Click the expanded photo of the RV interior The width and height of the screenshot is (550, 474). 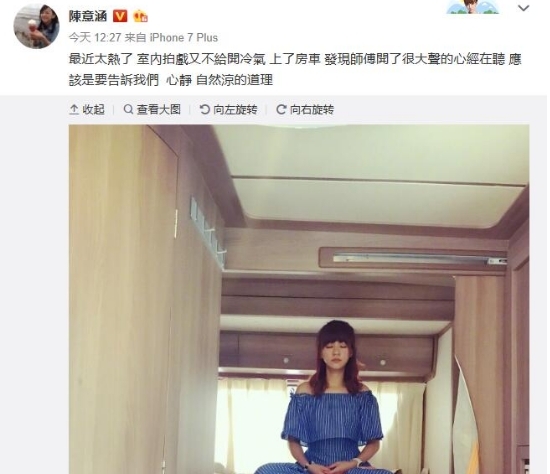[299, 299]
